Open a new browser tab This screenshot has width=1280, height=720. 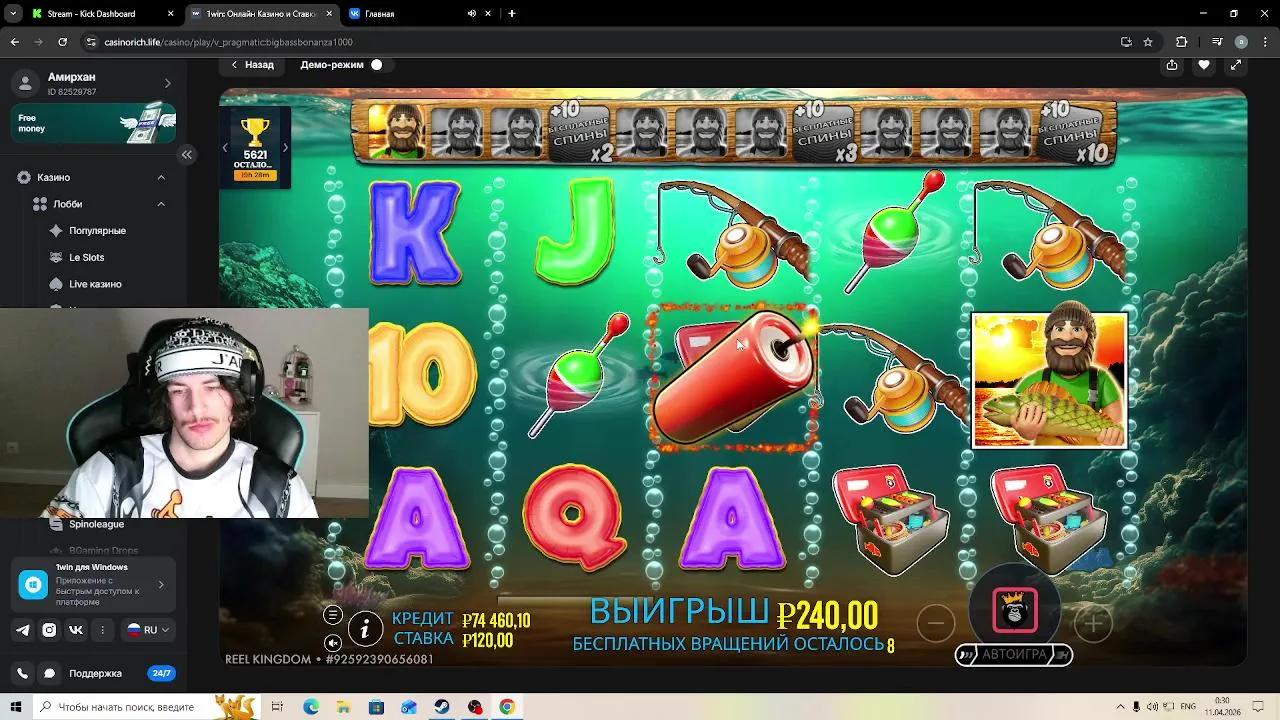point(512,14)
